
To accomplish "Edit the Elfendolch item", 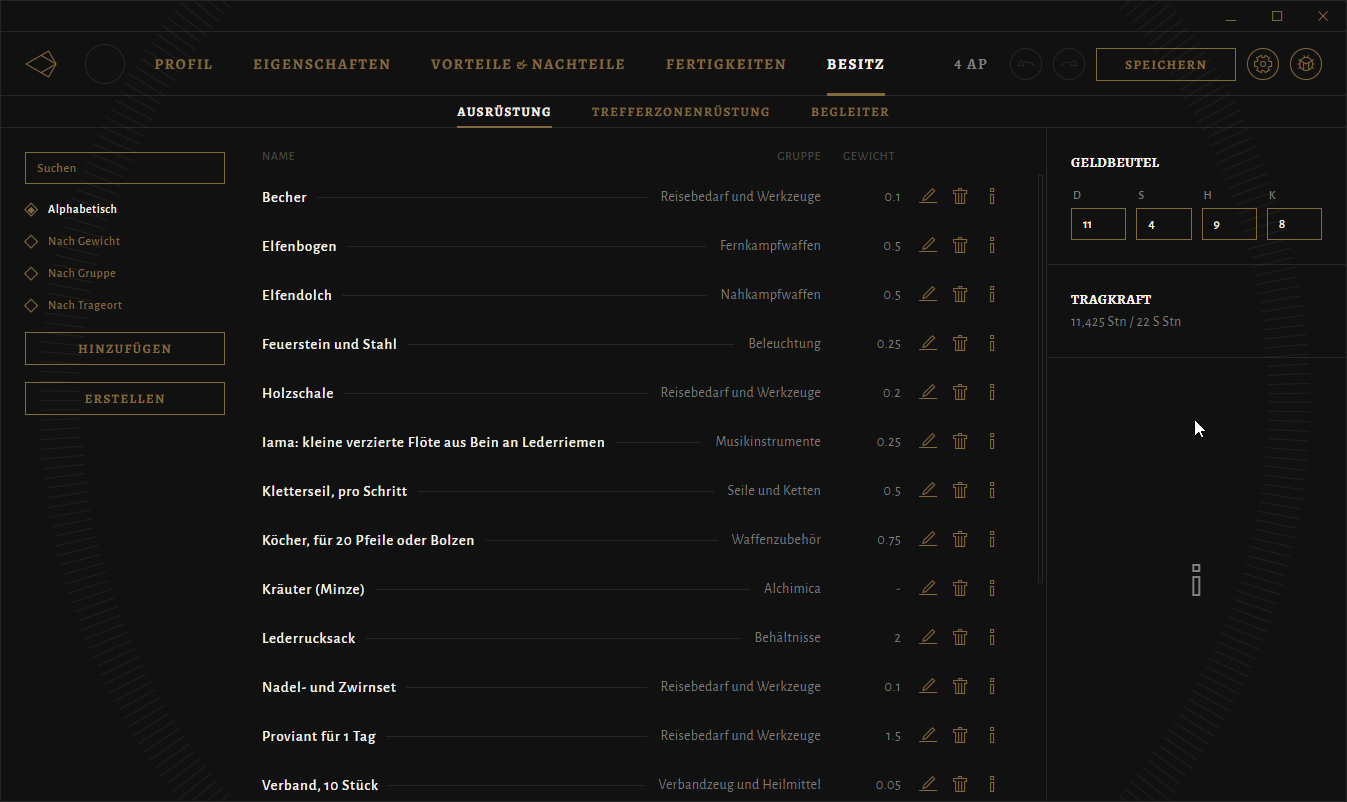I will click(928, 294).
